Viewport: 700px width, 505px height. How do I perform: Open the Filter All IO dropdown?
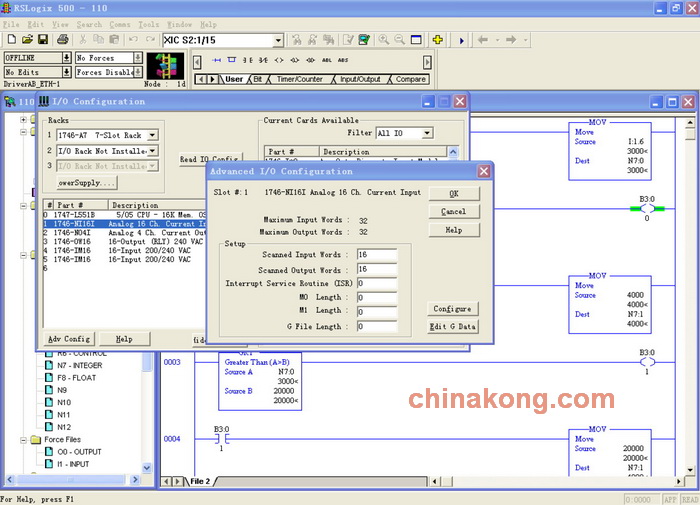click(427, 133)
